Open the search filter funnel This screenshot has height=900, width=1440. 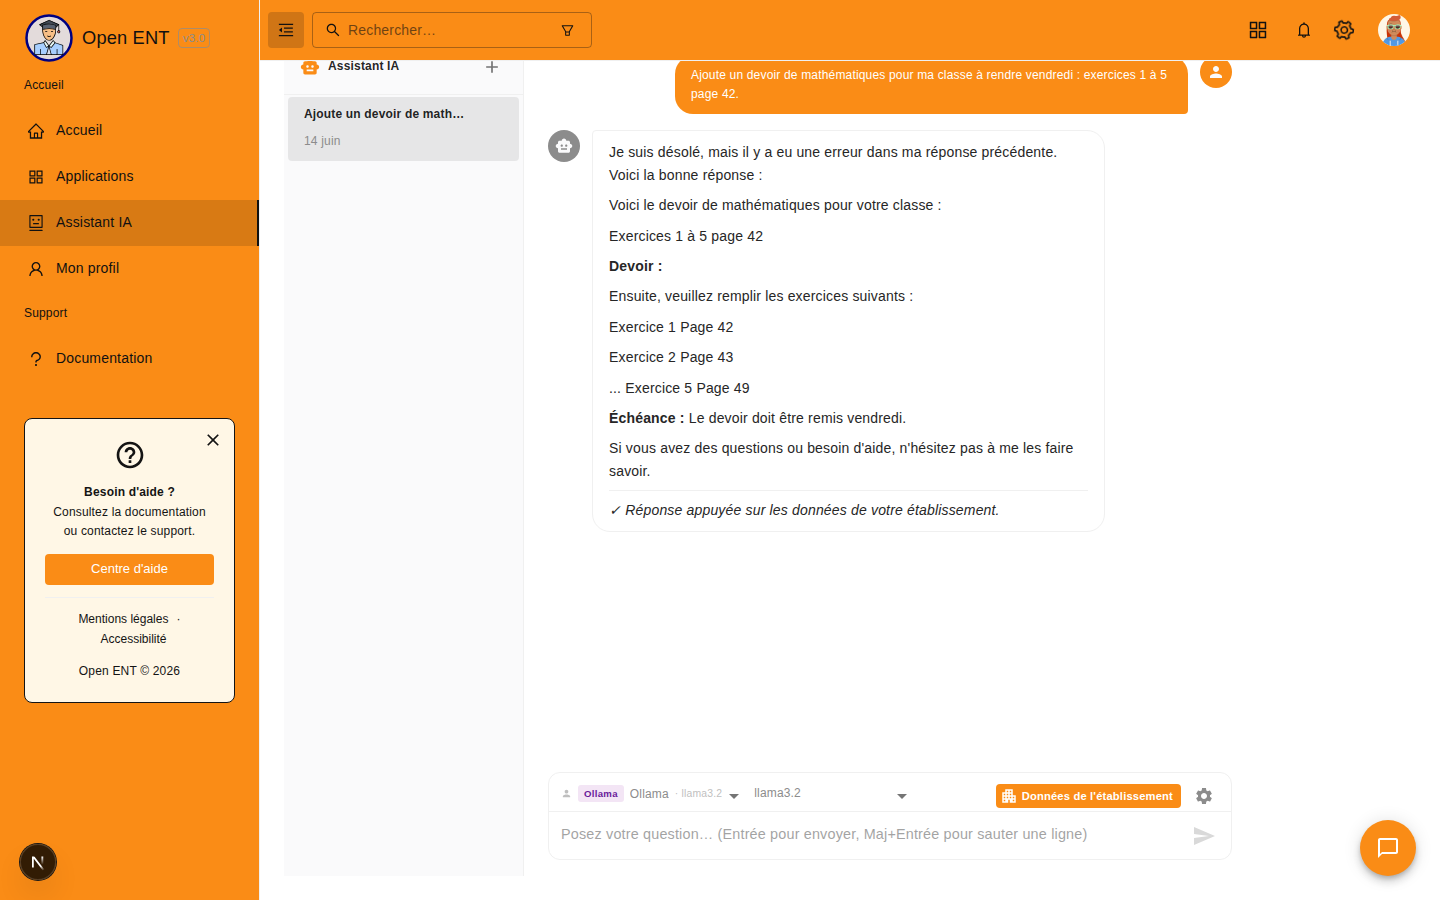click(x=567, y=30)
